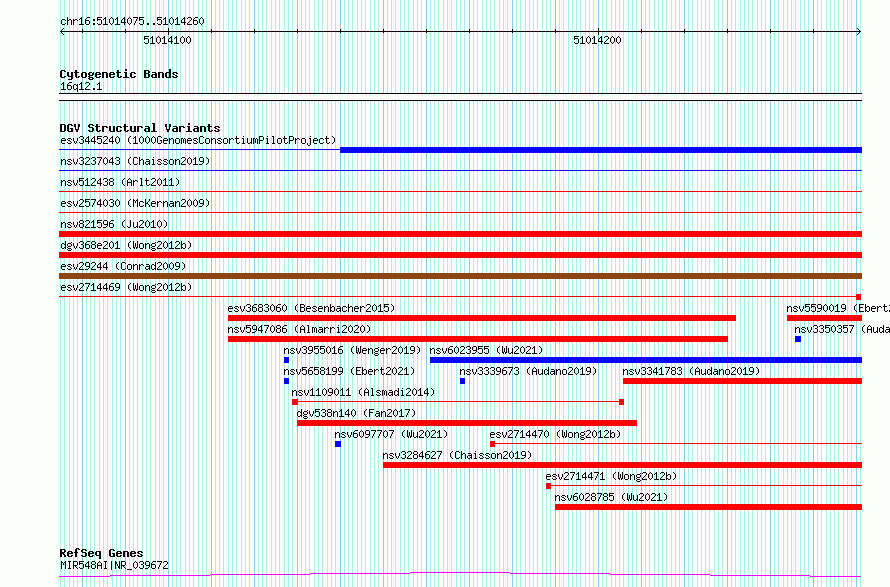This screenshot has width=890, height=587.
Task: Click the brown esv29244 Conrad2009 bar
Action: pos(460,276)
